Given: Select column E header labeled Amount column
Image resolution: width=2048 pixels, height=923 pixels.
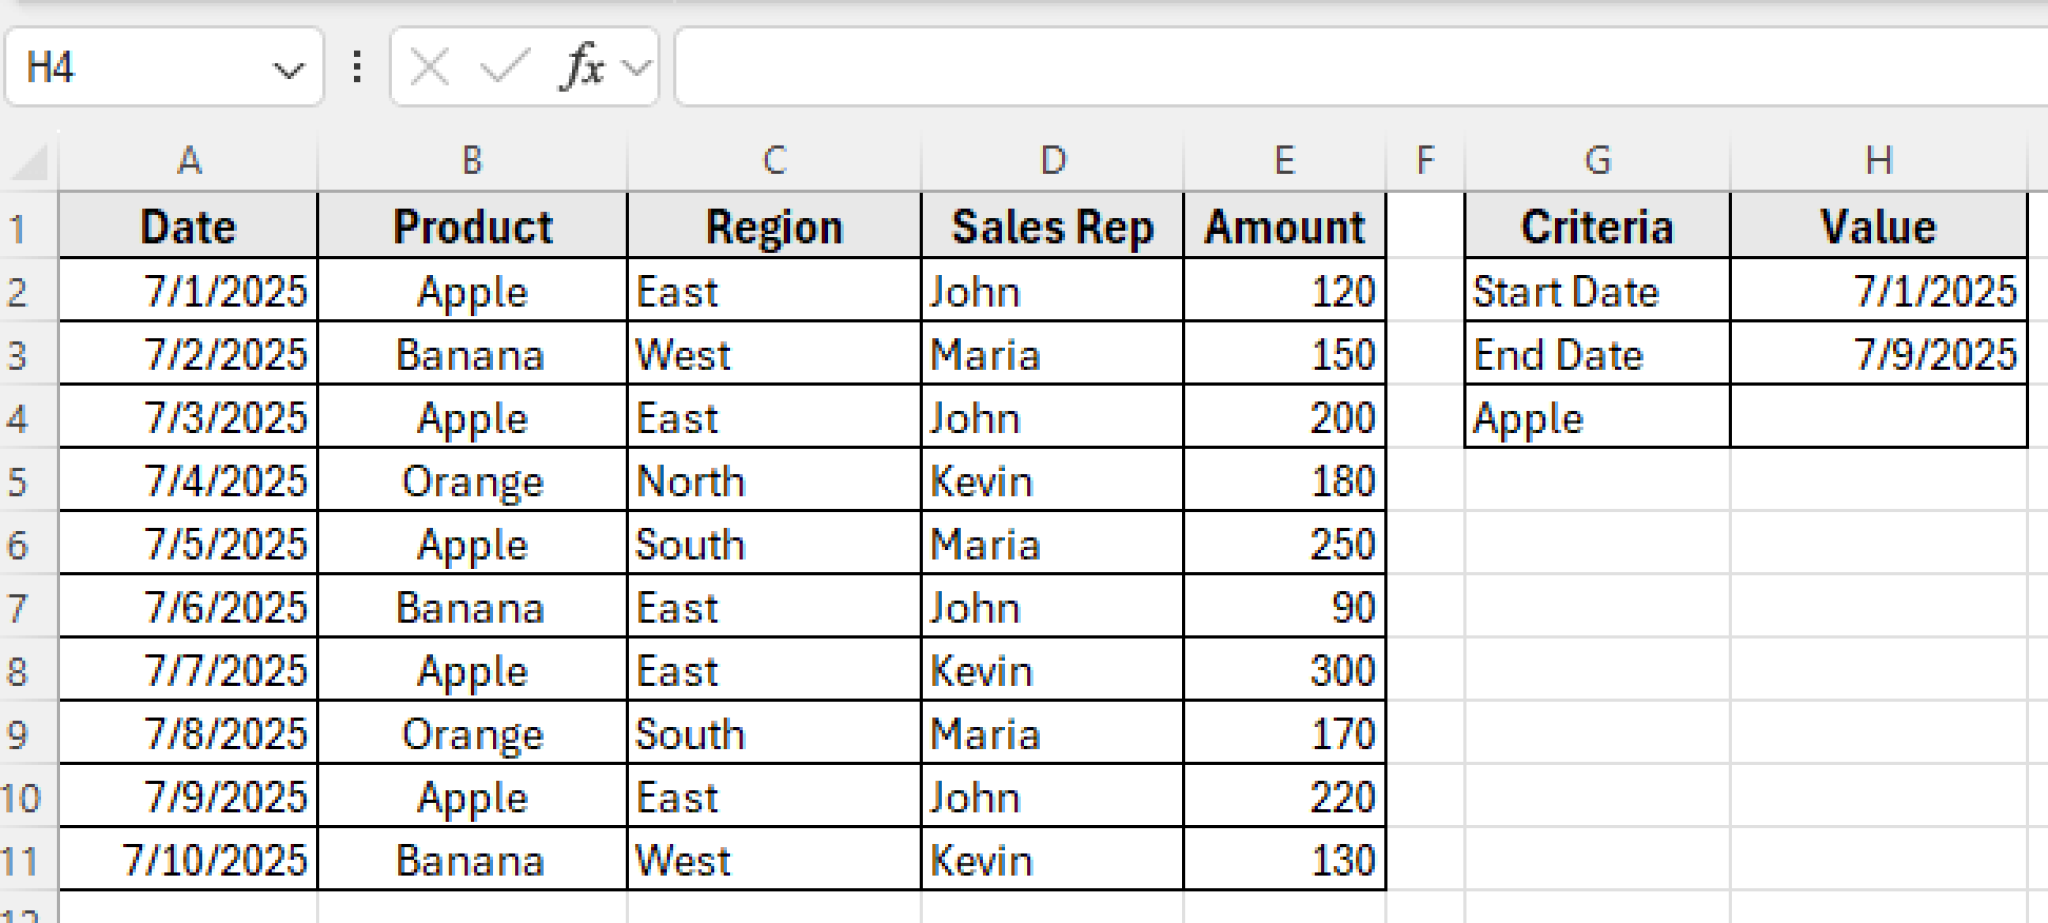Looking at the screenshot, I should coord(1285,160).
